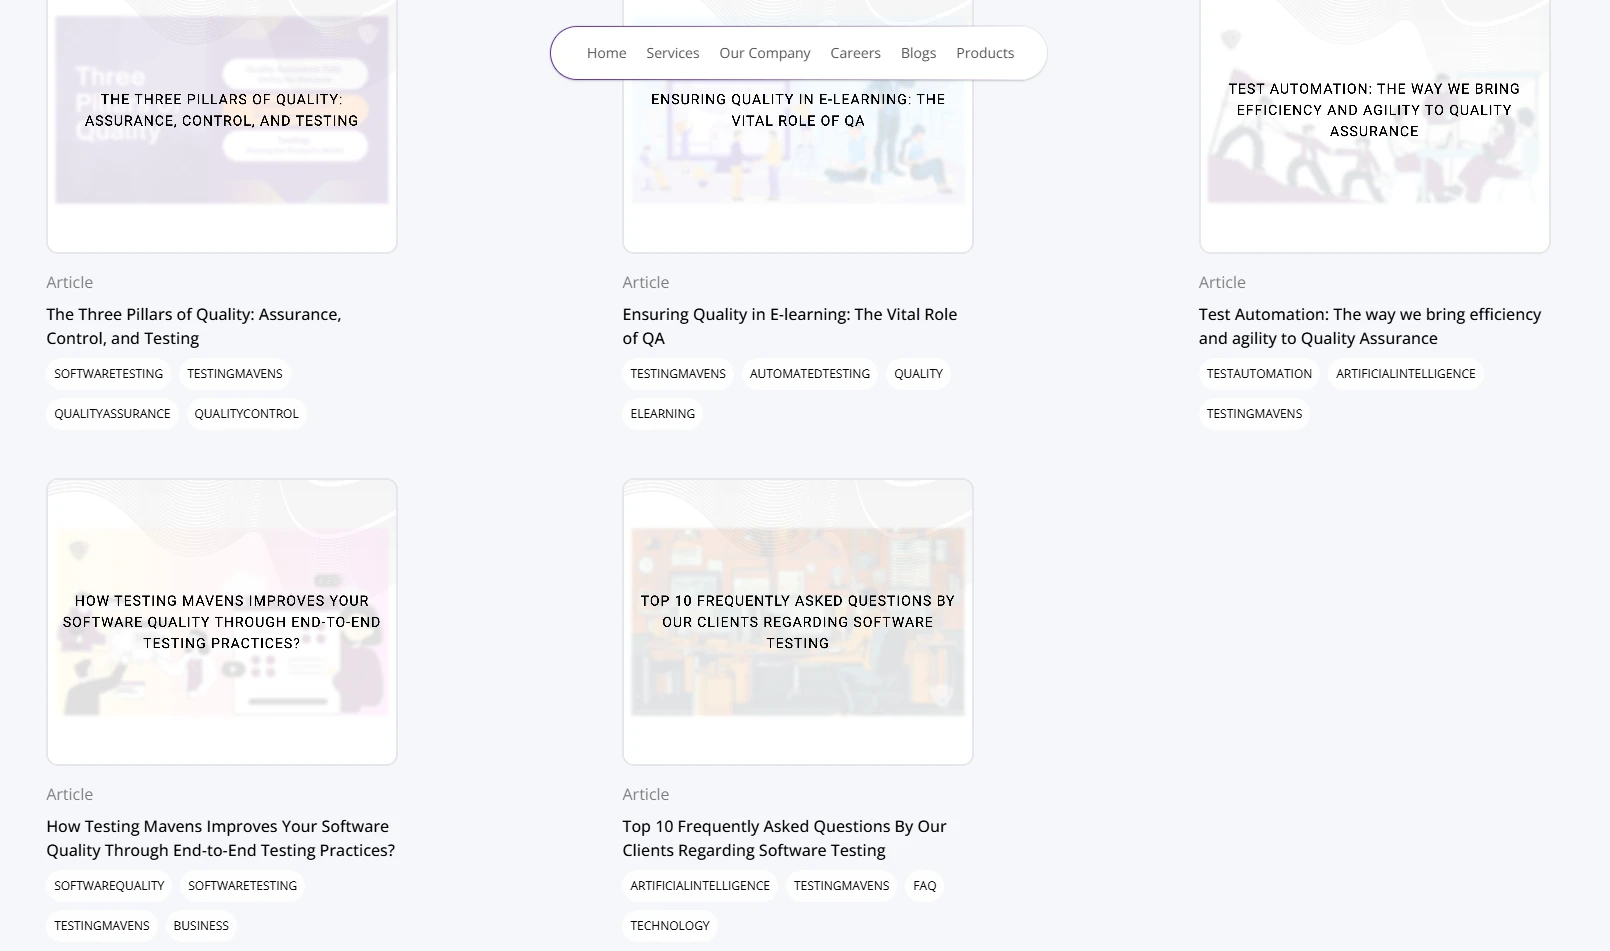Select TESTINGMAVENS tag under Test Automation article
1610x951 pixels.
coord(1254,414)
